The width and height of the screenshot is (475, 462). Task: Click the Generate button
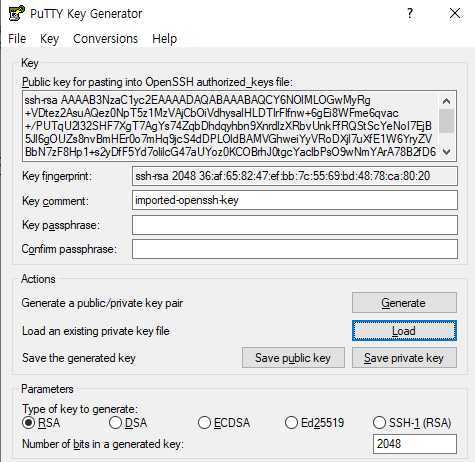click(x=404, y=303)
